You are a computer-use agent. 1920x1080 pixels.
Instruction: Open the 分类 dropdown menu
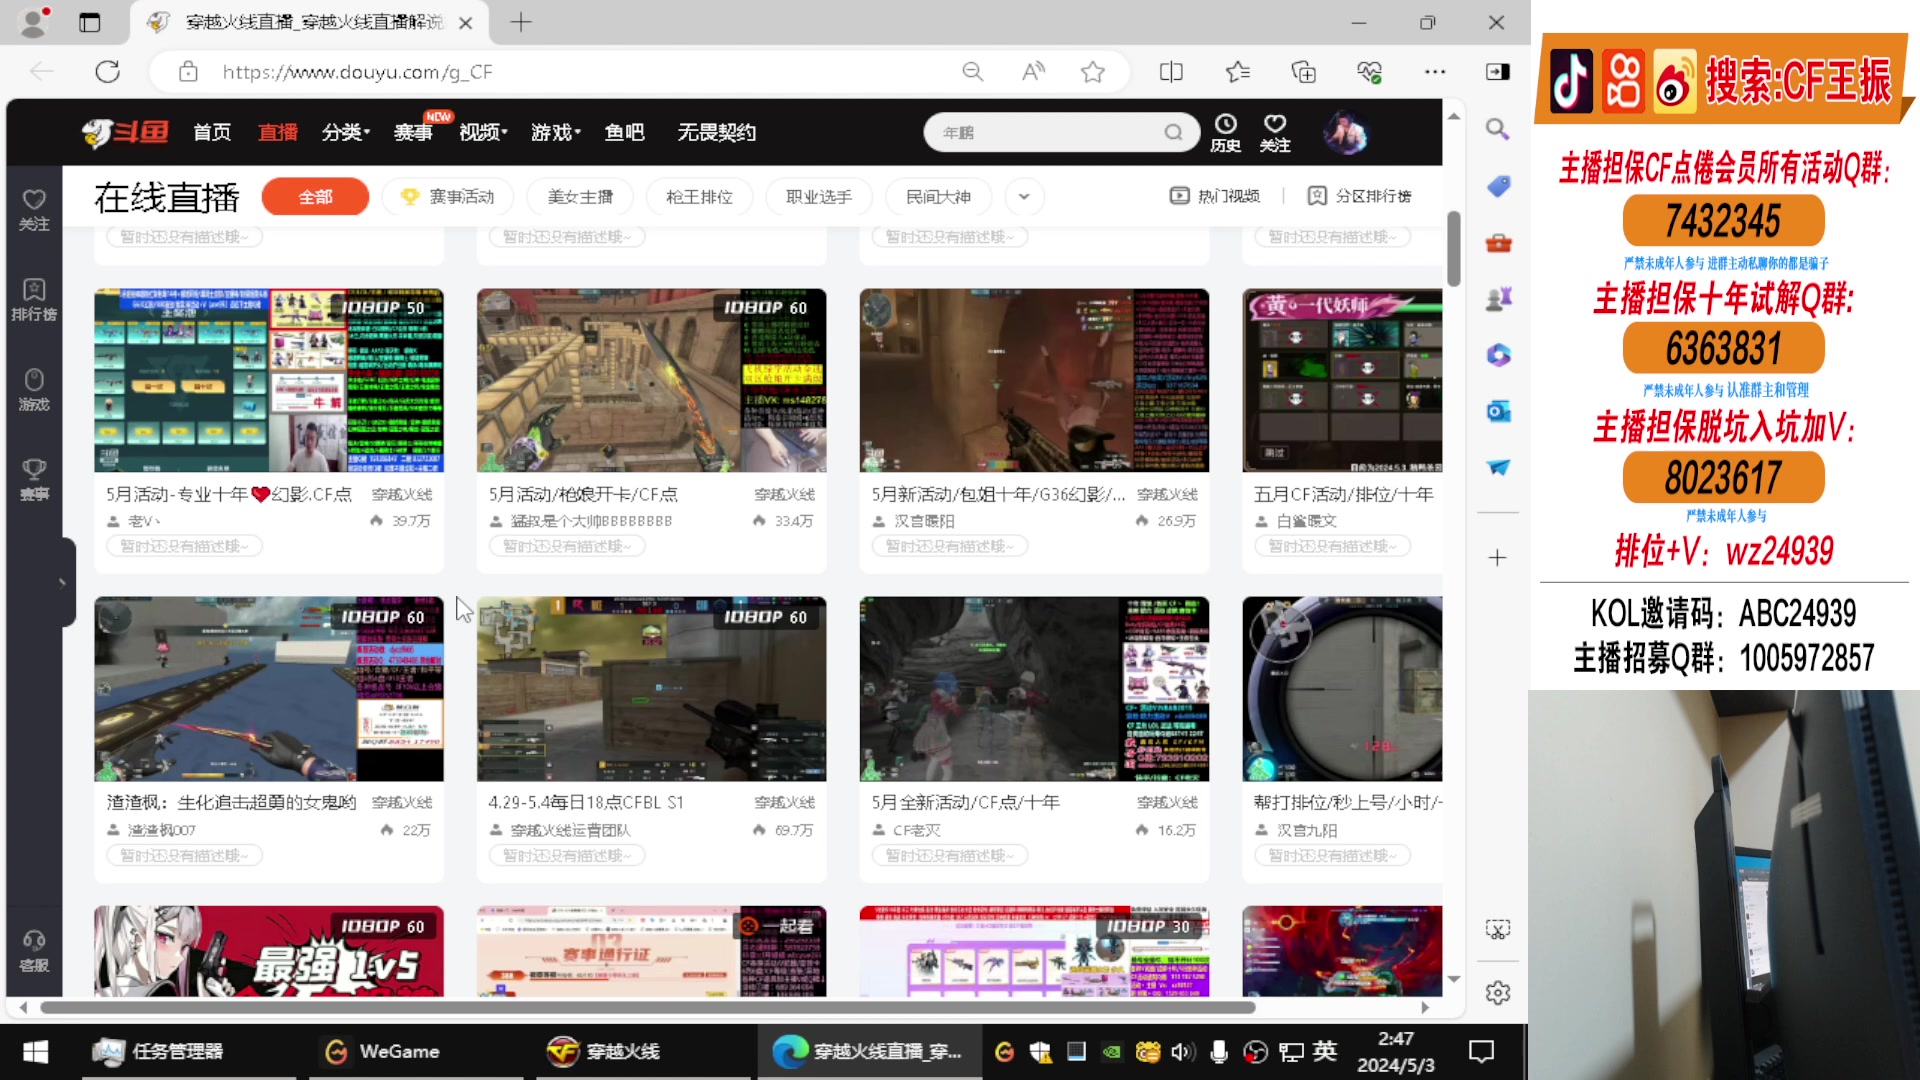[x=345, y=132]
